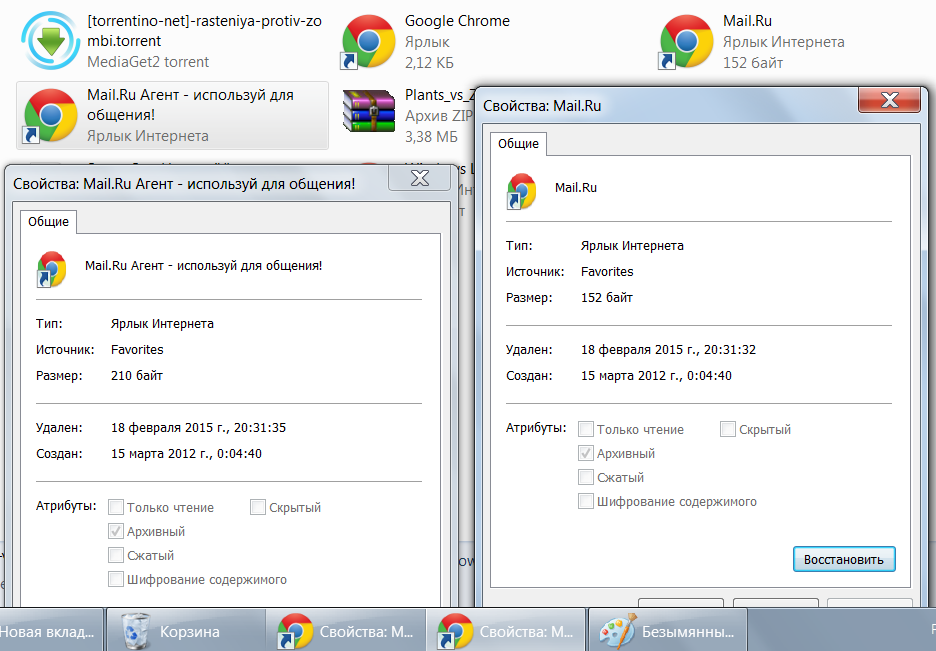Select Общие tab in Mail.Ru Агент properties
The width and height of the screenshot is (936, 651).
(x=48, y=221)
